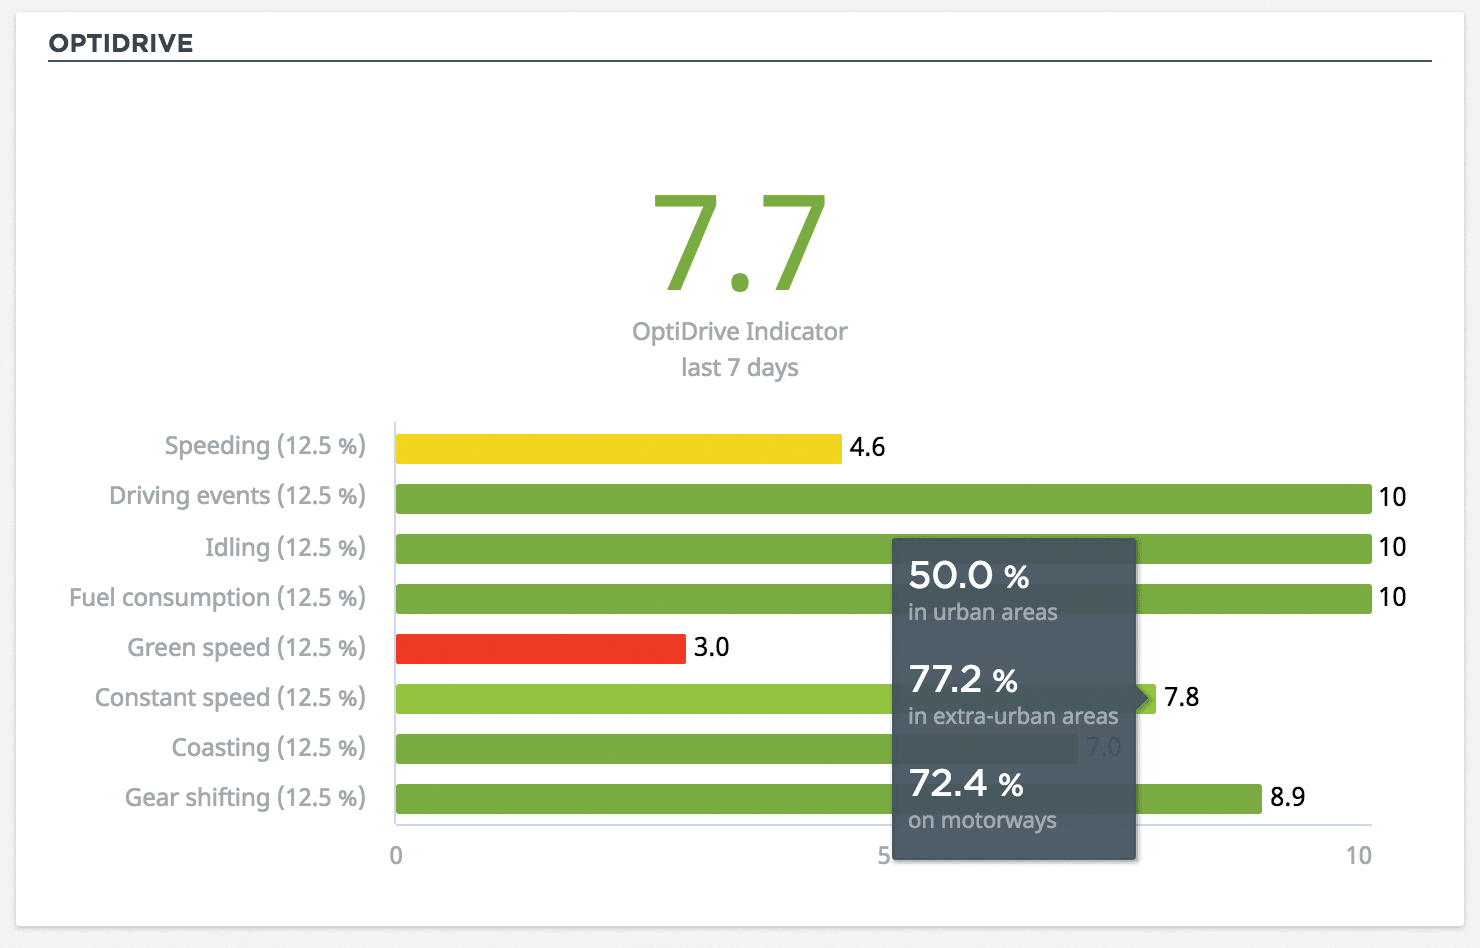Click the light green Constant speed bar

pos(640,699)
